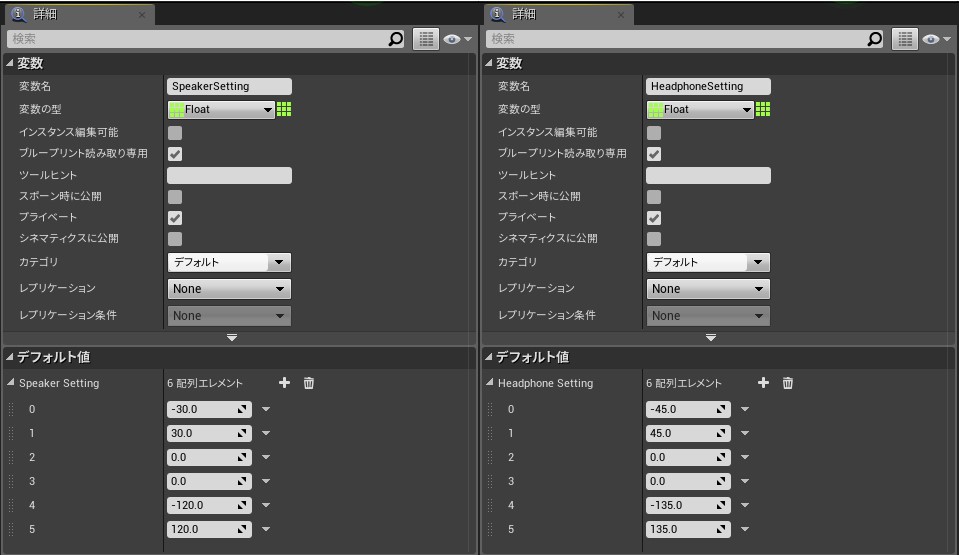Image resolution: width=959 pixels, height=555 pixels.
Task: Close the right 詳細 tab
Action: click(621, 15)
